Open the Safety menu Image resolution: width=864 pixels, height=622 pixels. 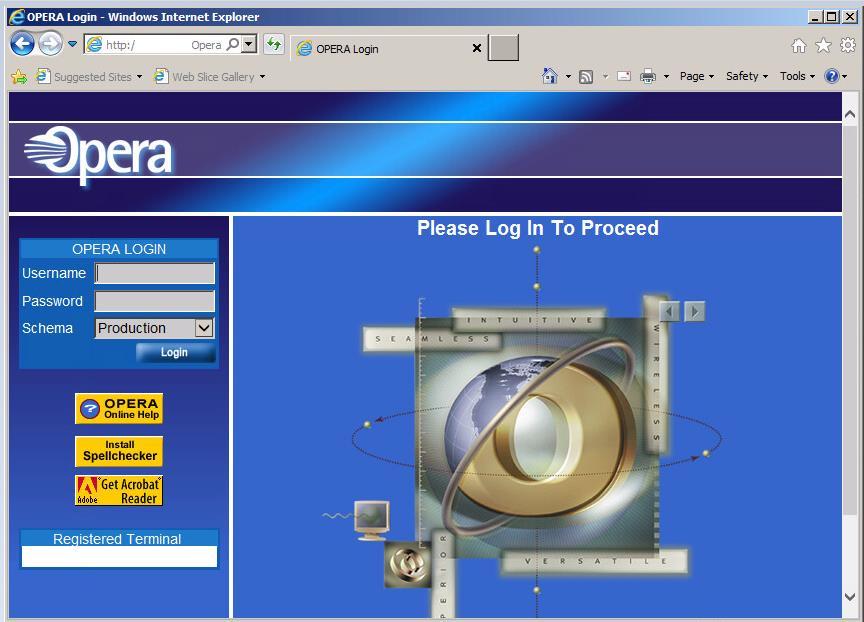point(747,76)
